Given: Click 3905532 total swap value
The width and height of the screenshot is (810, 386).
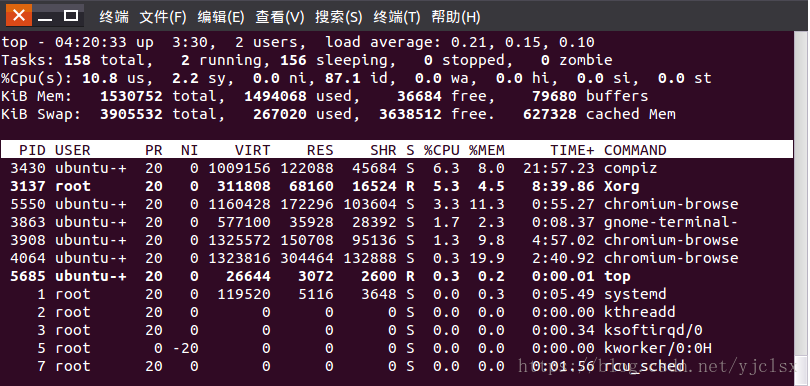Looking at the screenshot, I should pyautogui.click(x=131, y=114).
